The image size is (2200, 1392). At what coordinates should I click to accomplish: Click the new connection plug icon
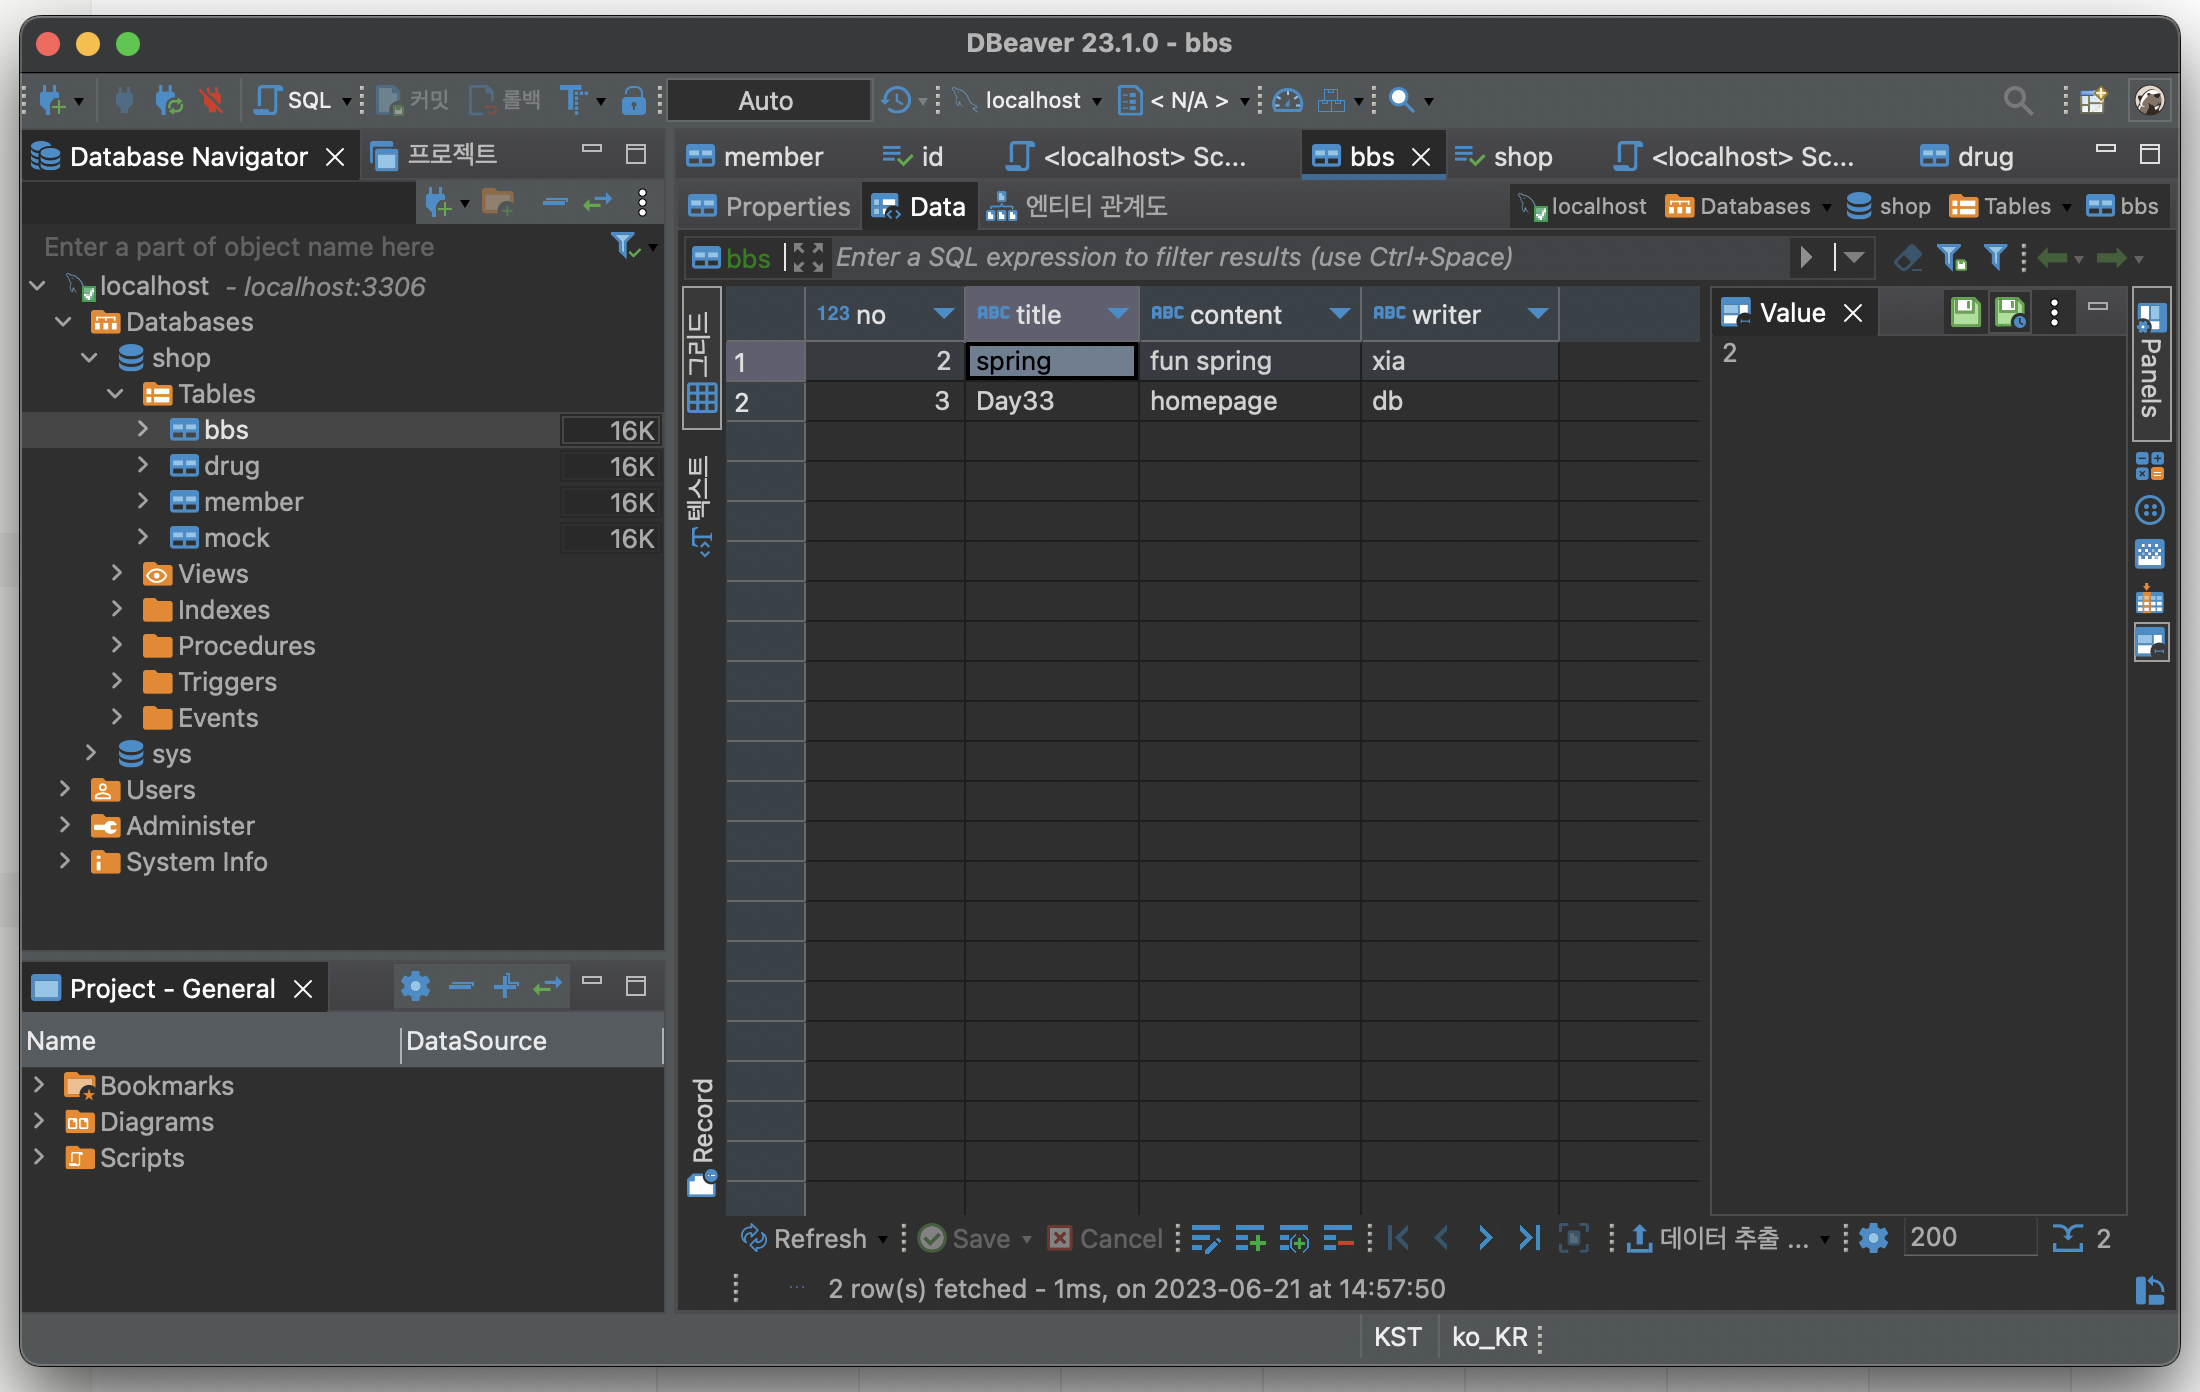tap(52, 100)
